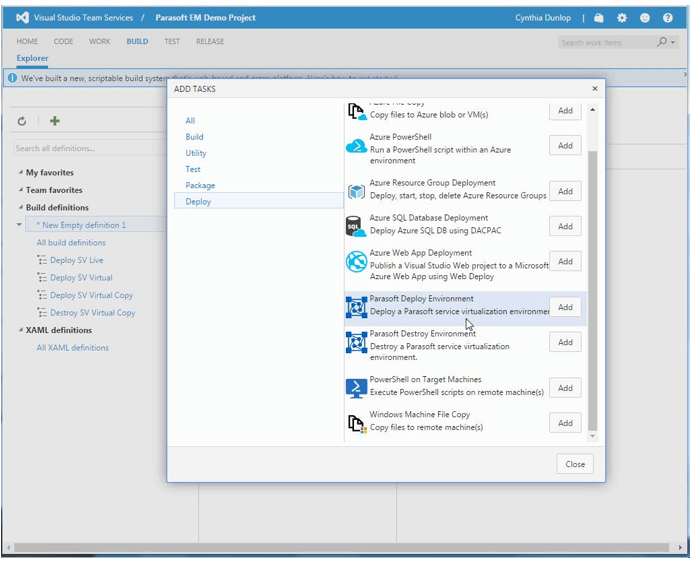Click the Close button in dialog
This screenshot has height=561, width=694.
coord(575,464)
